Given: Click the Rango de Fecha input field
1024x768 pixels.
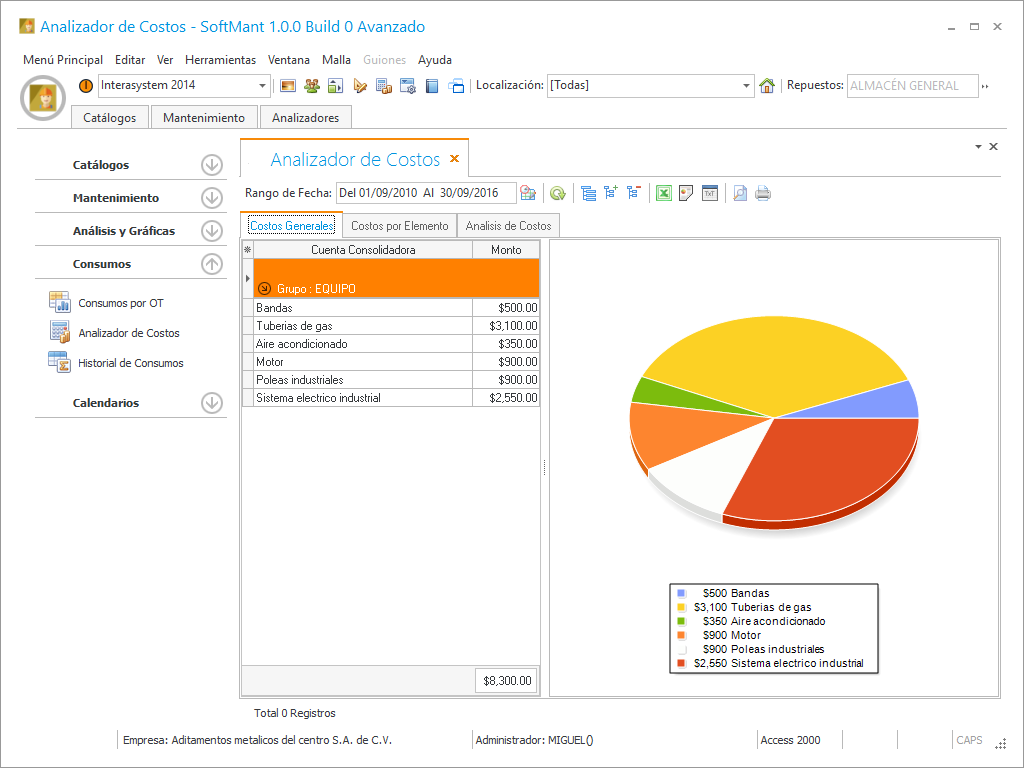Looking at the screenshot, I should tap(425, 193).
